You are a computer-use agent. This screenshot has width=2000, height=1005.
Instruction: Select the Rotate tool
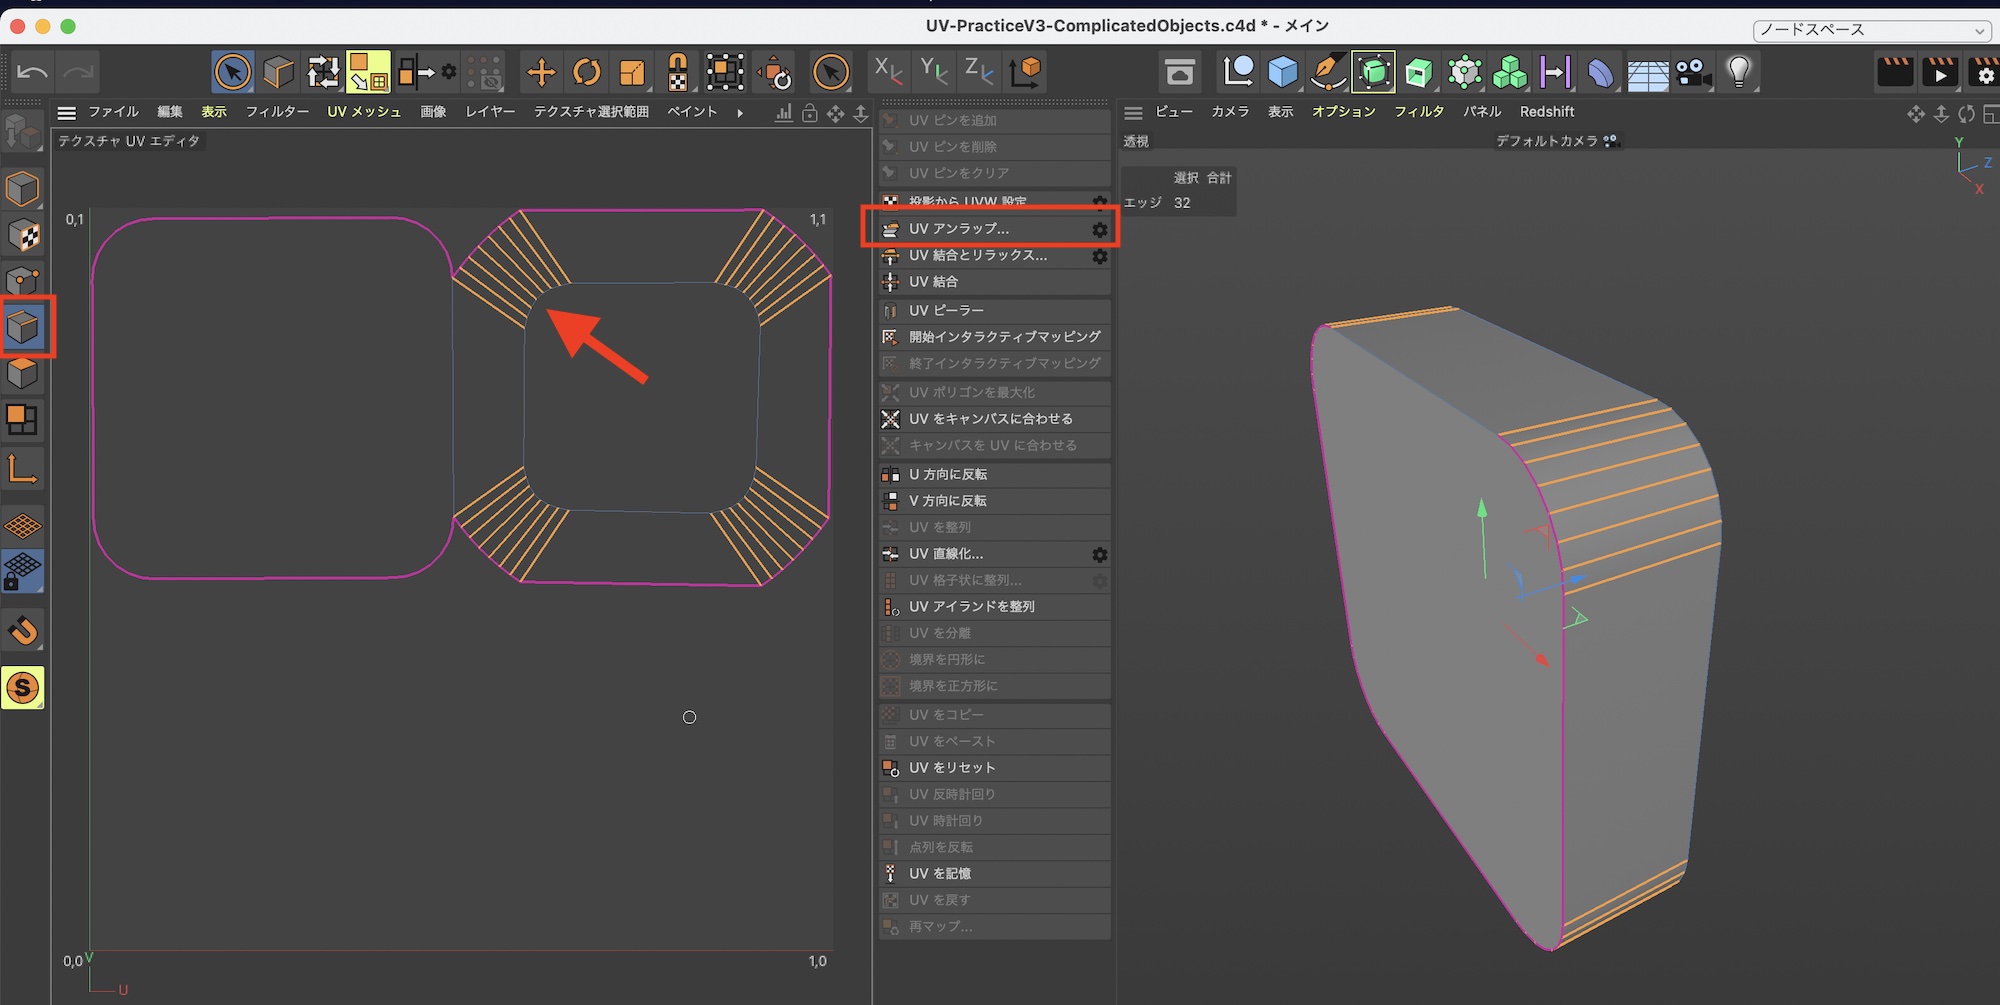(587, 72)
